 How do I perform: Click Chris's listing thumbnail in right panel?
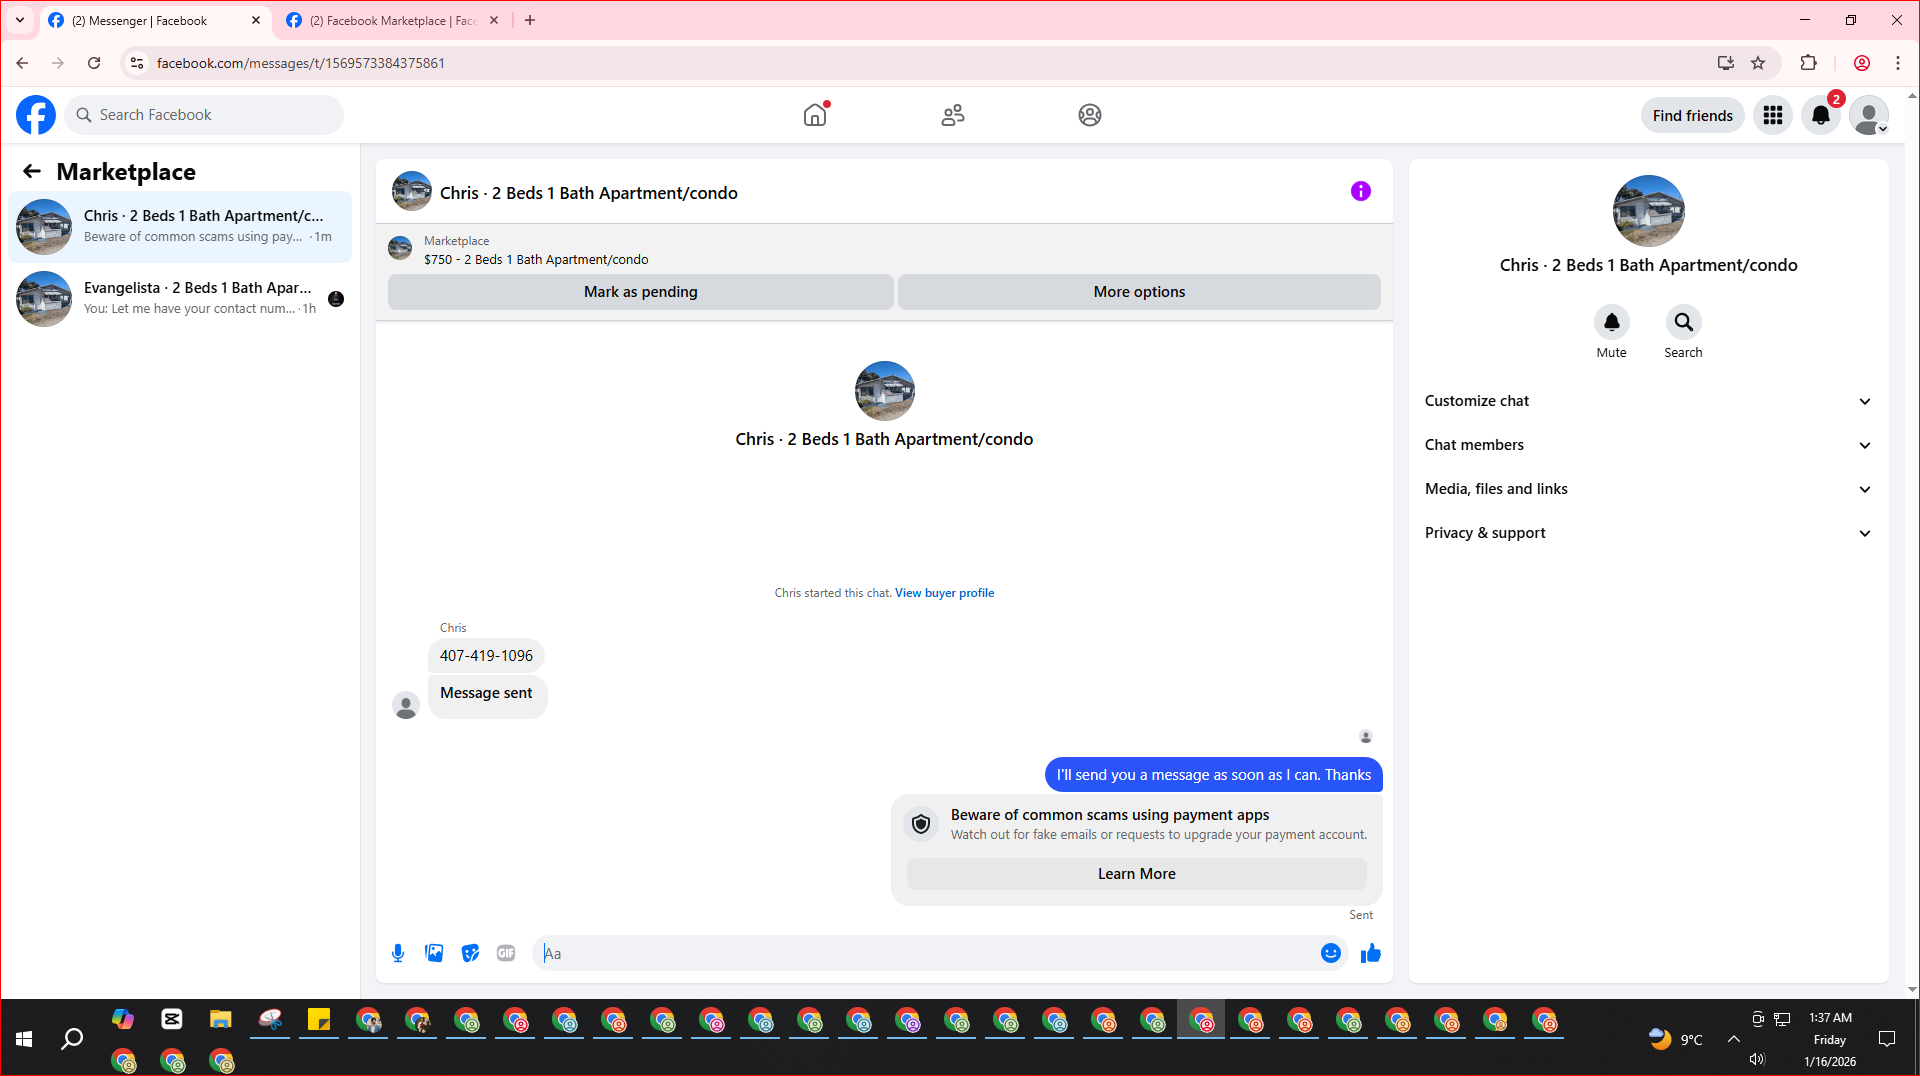[x=1648, y=211]
